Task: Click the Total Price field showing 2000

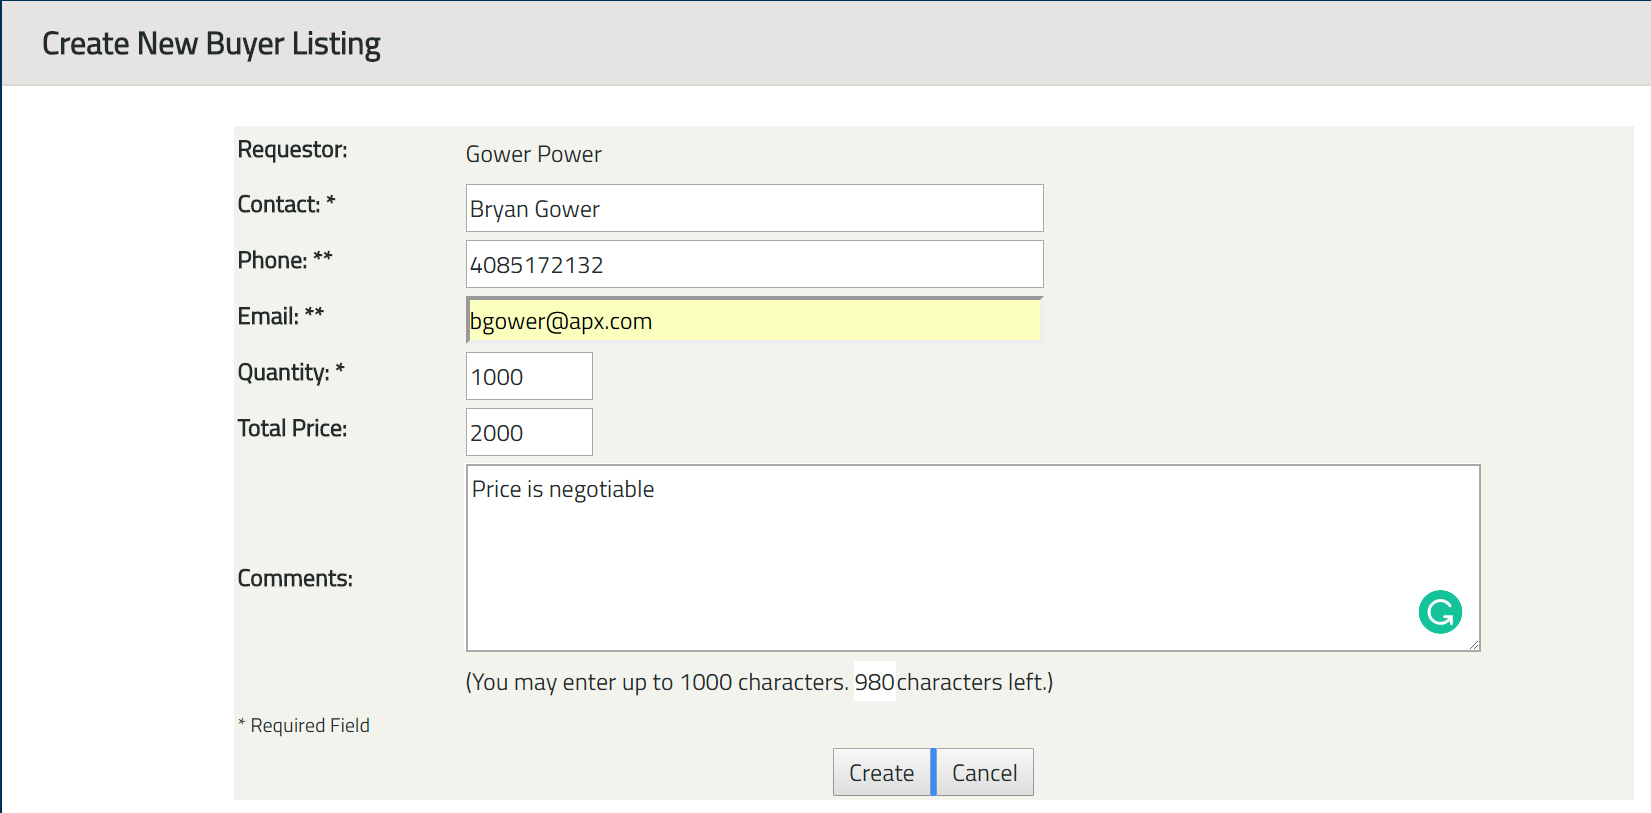Action: (x=529, y=433)
